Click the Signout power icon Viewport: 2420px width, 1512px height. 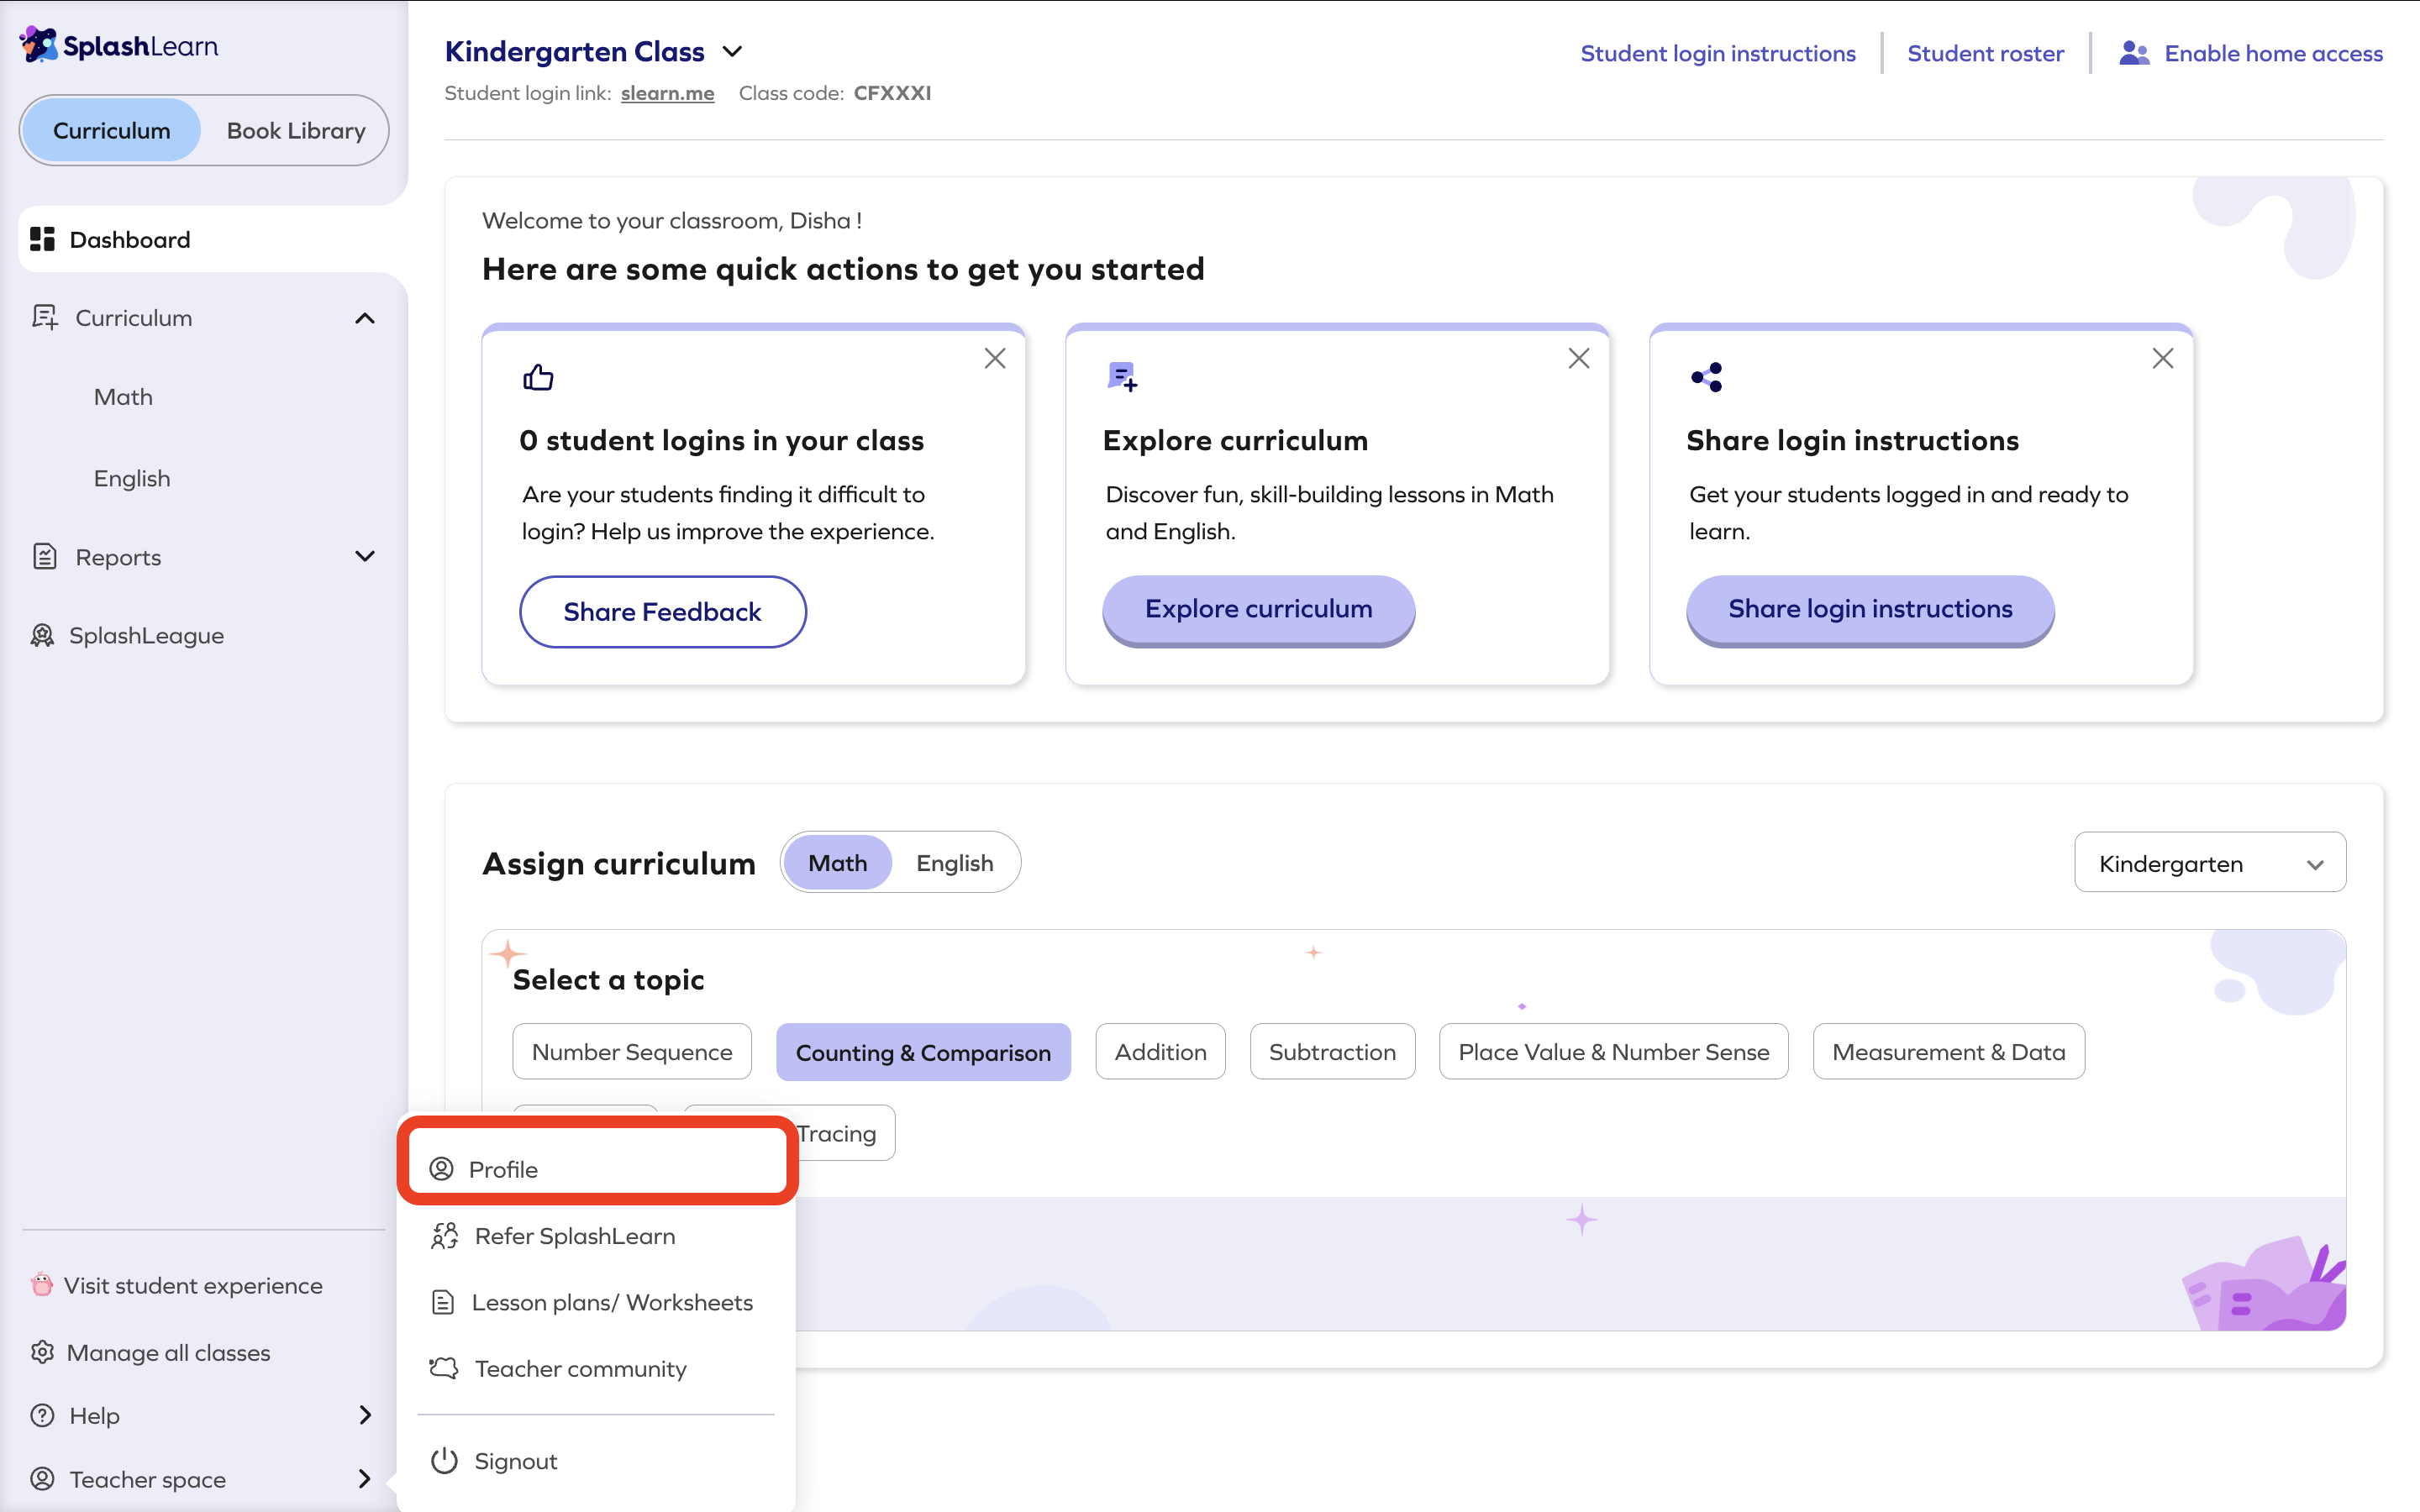(x=444, y=1461)
